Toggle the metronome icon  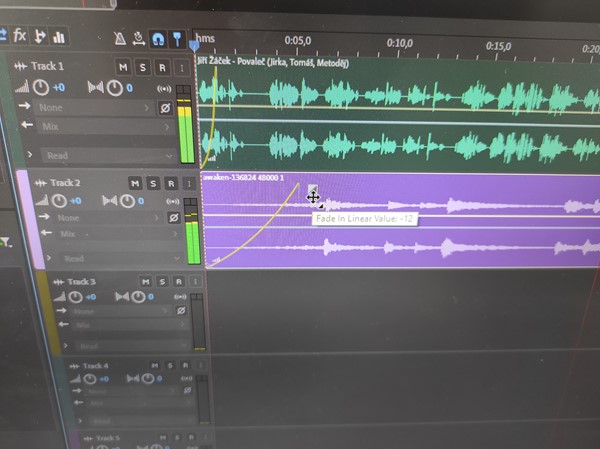[119, 39]
